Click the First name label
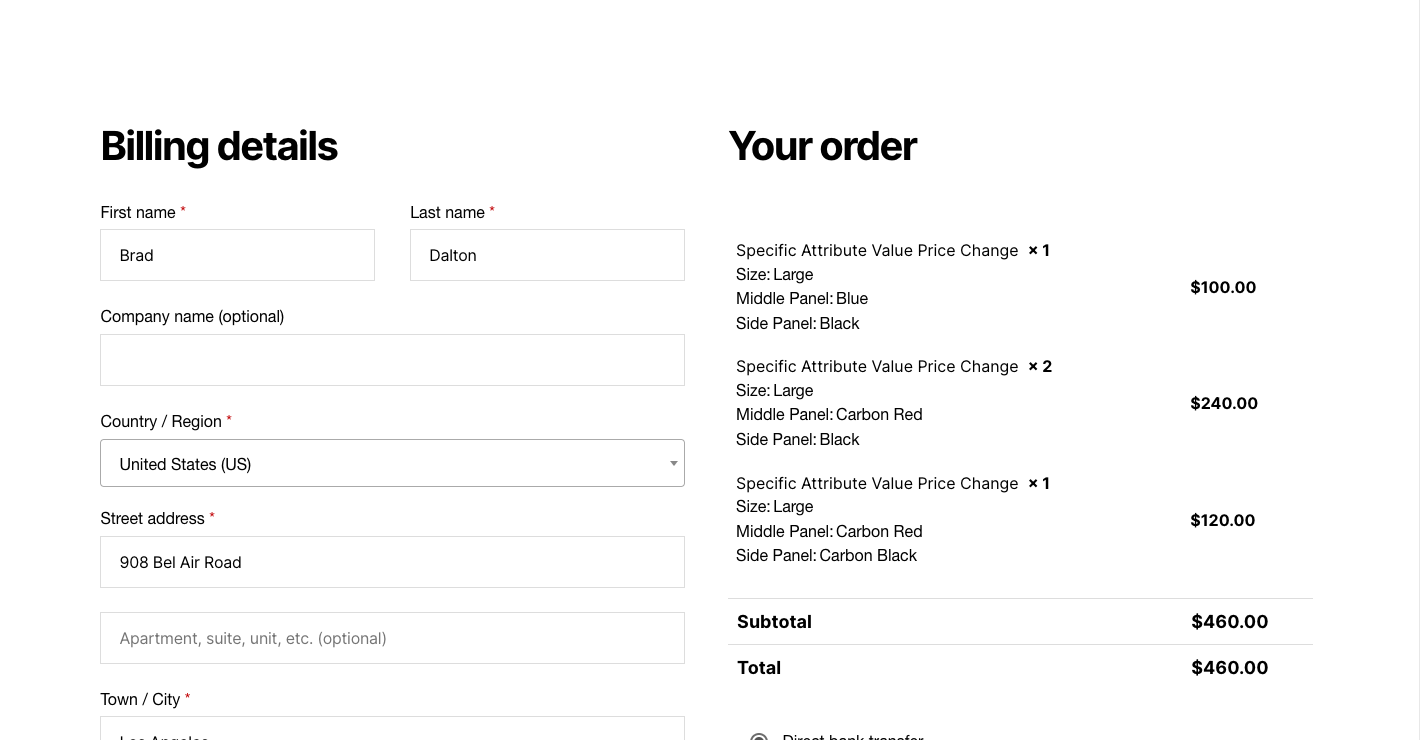This screenshot has height=740, width=1420. pyautogui.click(x=138, y=212)
